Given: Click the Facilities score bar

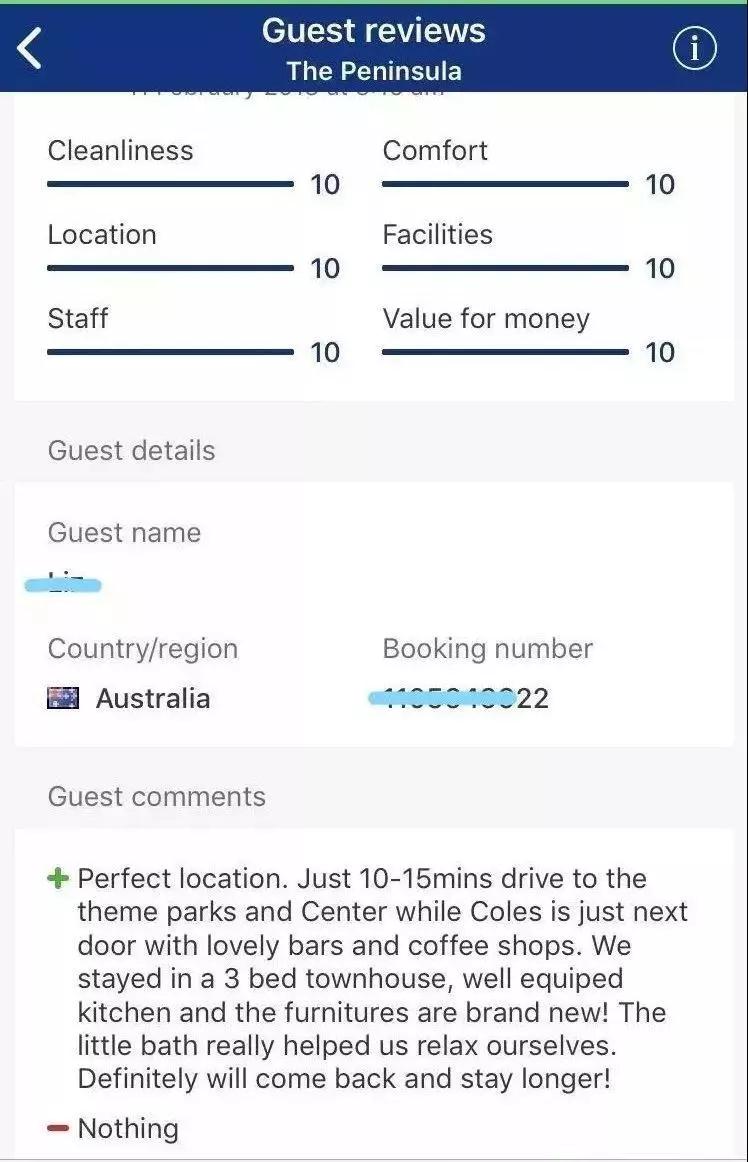Looking at the screenshot, I should click(x=506, y=268).
